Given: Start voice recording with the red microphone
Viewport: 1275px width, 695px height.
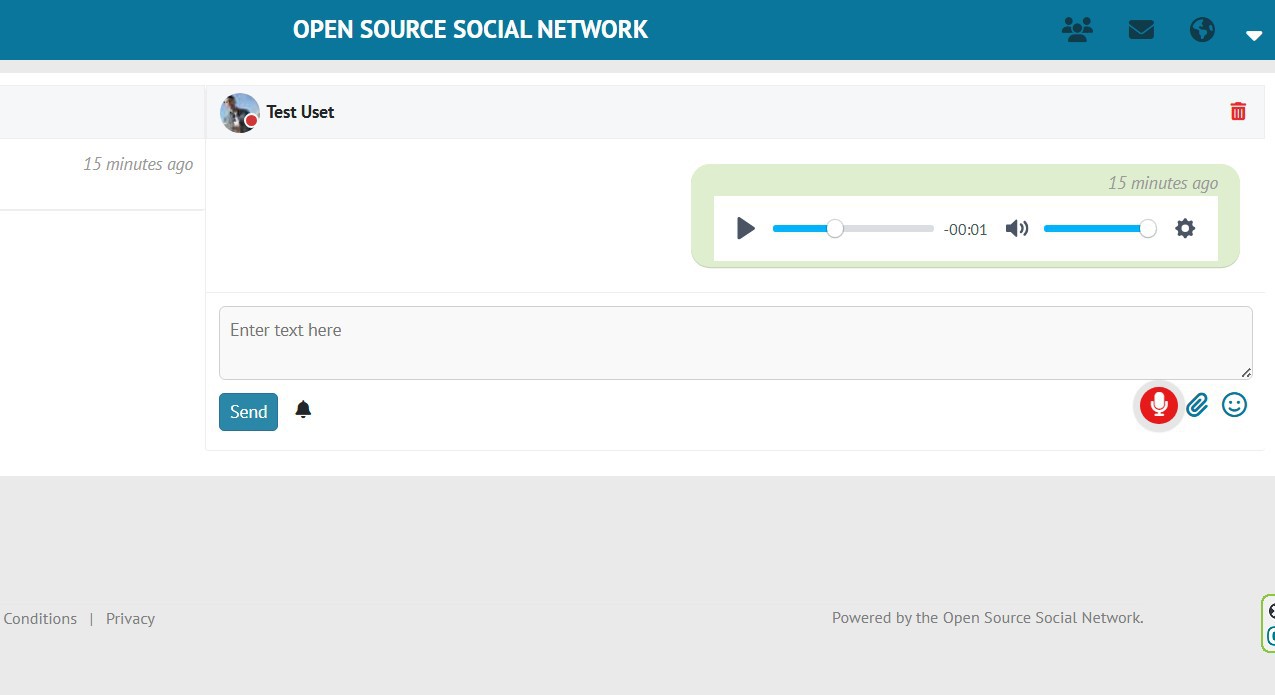Looking at the screenshot, I should point(1159,405).
